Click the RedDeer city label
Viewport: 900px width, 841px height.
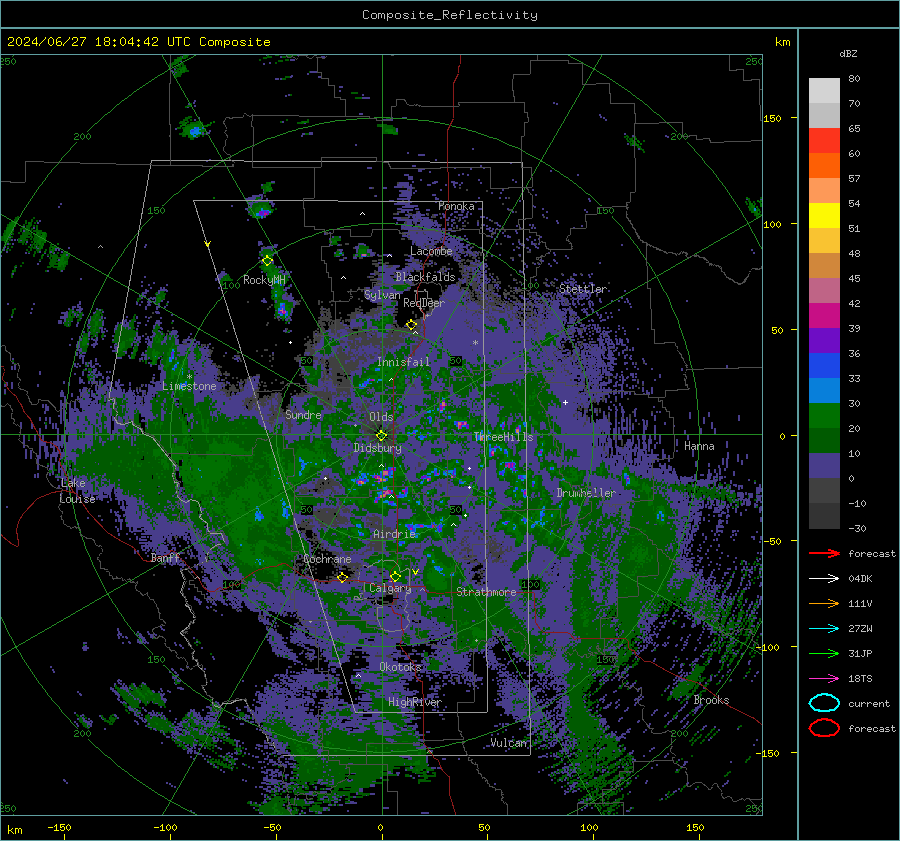[424, 303]
